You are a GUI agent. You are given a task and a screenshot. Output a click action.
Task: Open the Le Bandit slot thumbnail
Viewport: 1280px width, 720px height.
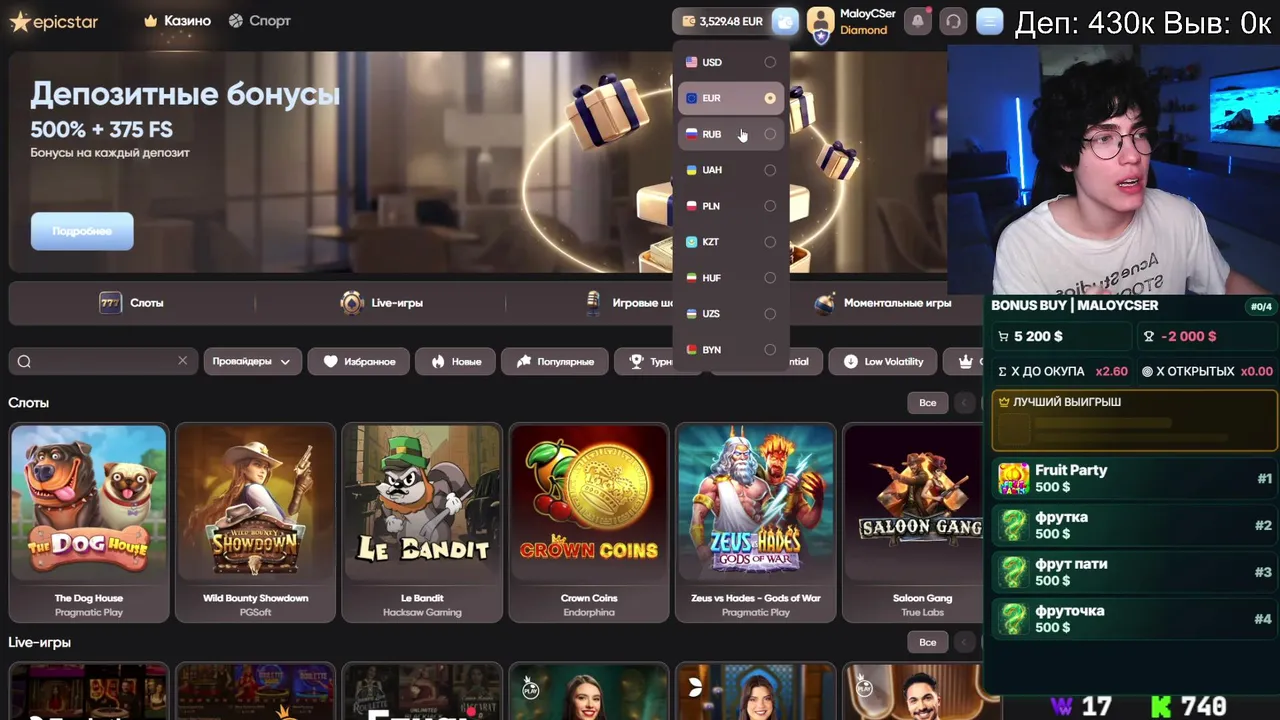422,503
